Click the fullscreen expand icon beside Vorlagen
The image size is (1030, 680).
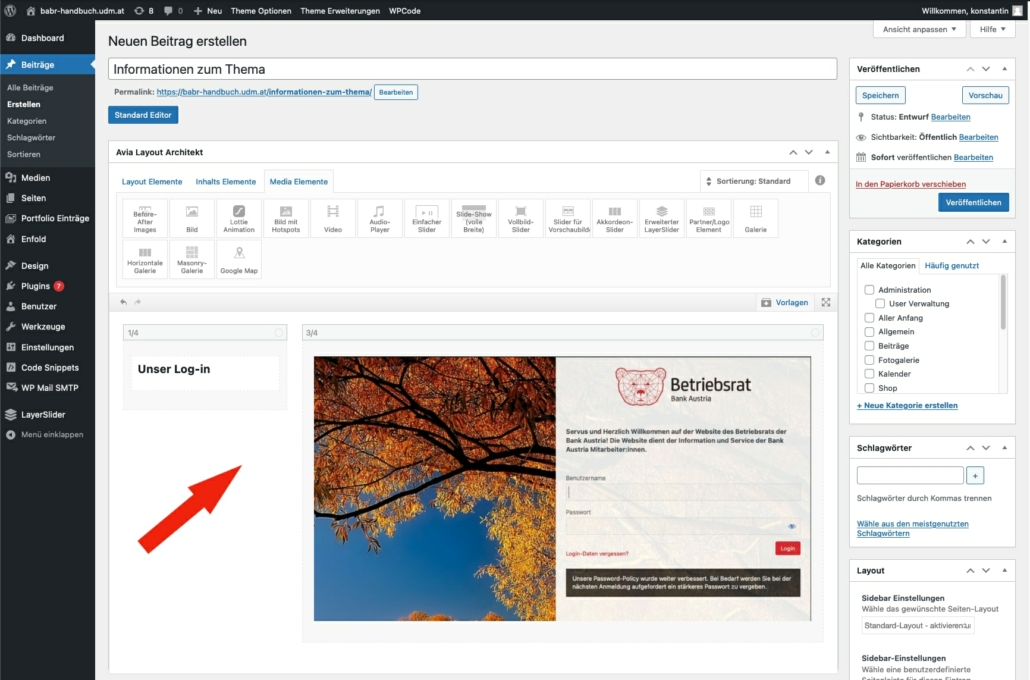pos(826,302)
